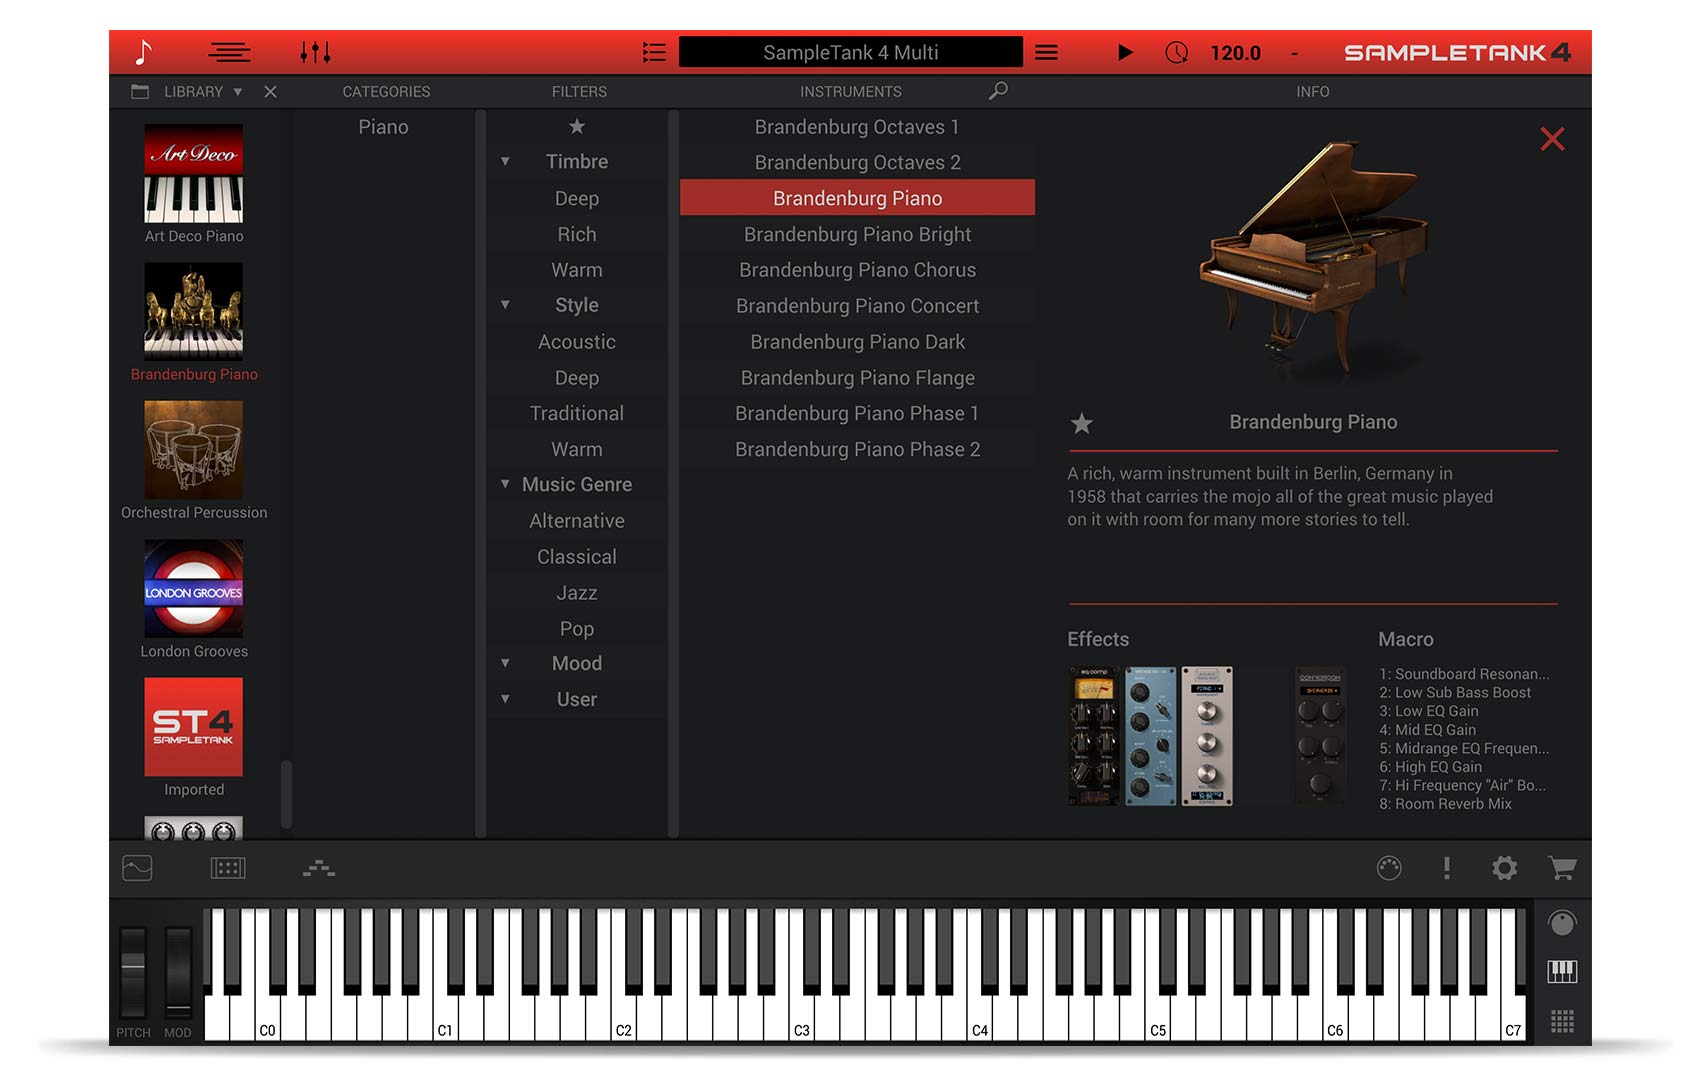Viewport: 1700px width, 1080px height.
Task: Click the tempo metronome clock icon
Action: tap(1176, 52)
